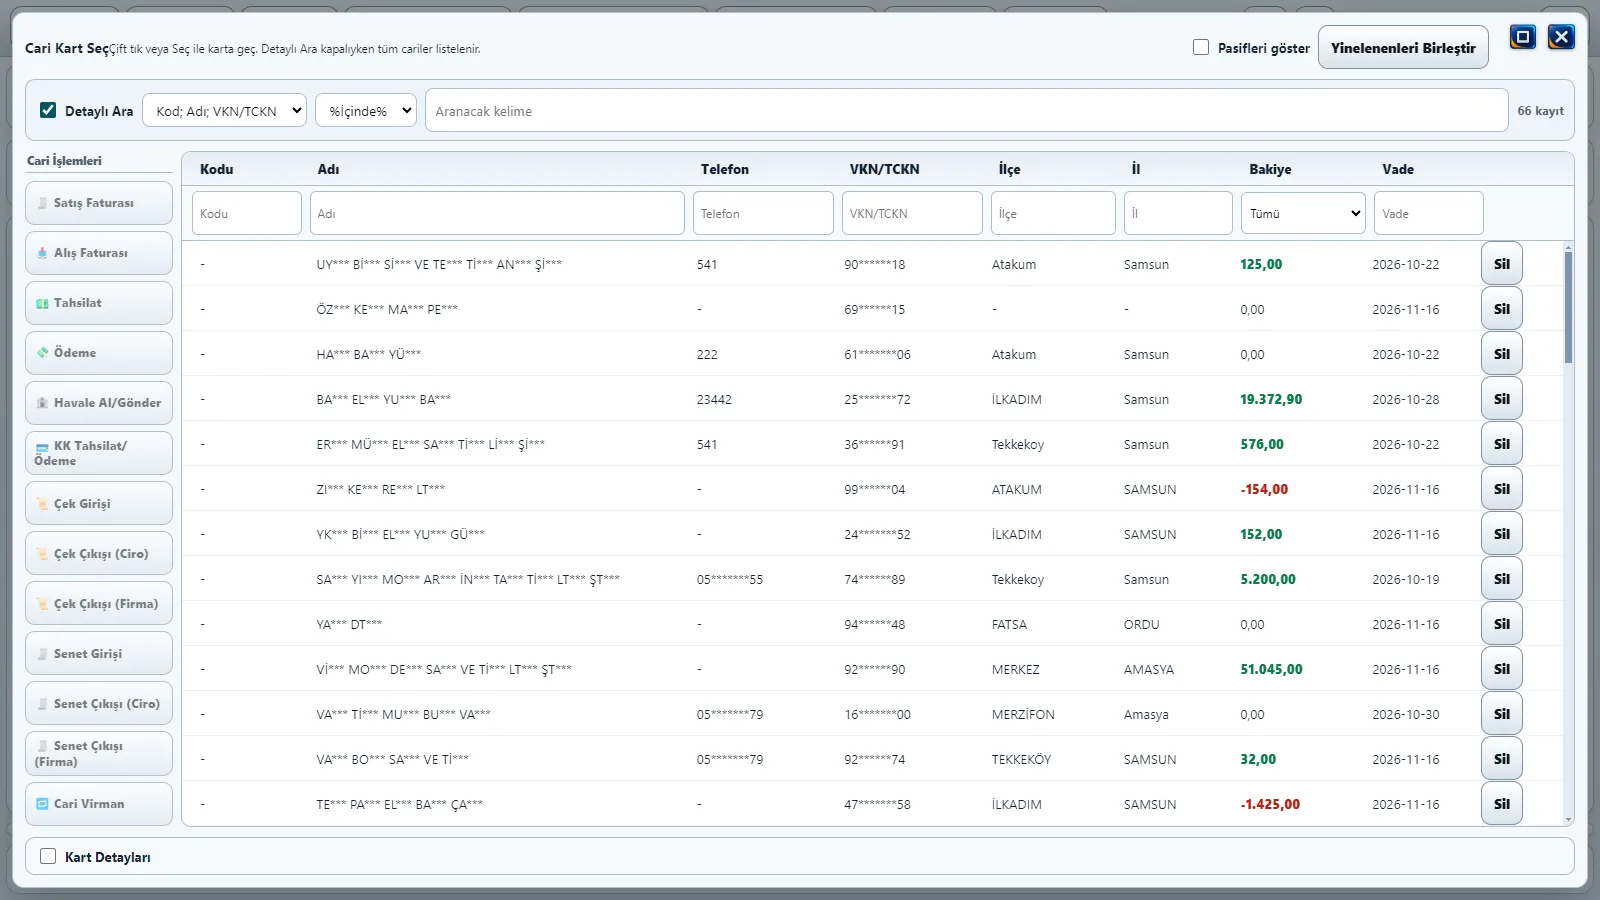Enable Pasifleri göster checkbox
1600x900 pixels.
1201,47
